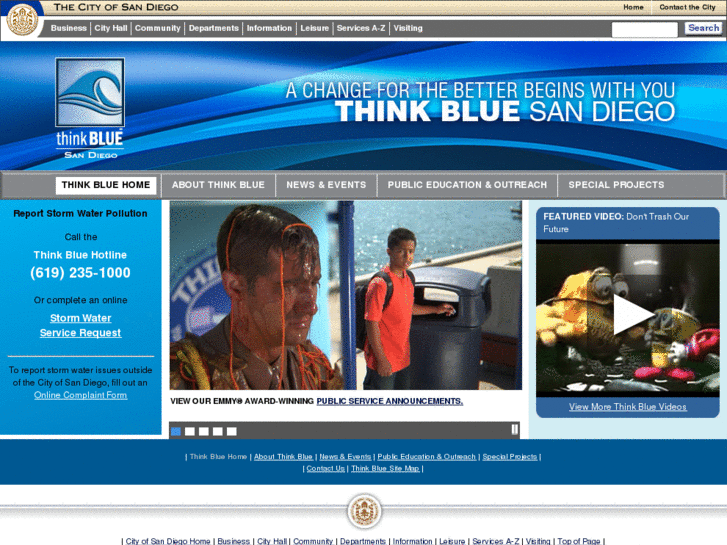Screen dimensions: 727x545
Task: Click City of San Diego Home footer link
Action: point(168,541)
